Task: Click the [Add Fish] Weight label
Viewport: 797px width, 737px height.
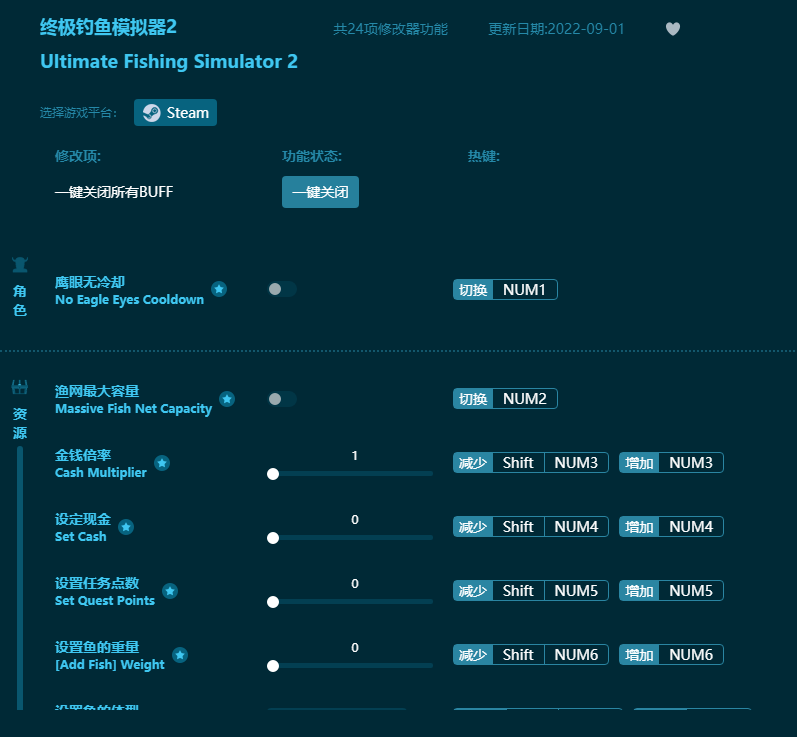Action: (110, 665)
